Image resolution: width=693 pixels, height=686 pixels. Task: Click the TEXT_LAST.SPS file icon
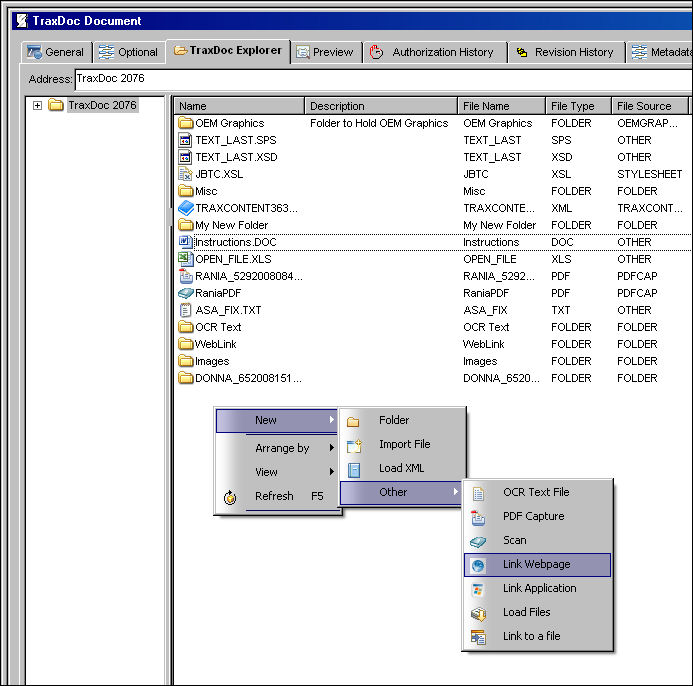185,140
